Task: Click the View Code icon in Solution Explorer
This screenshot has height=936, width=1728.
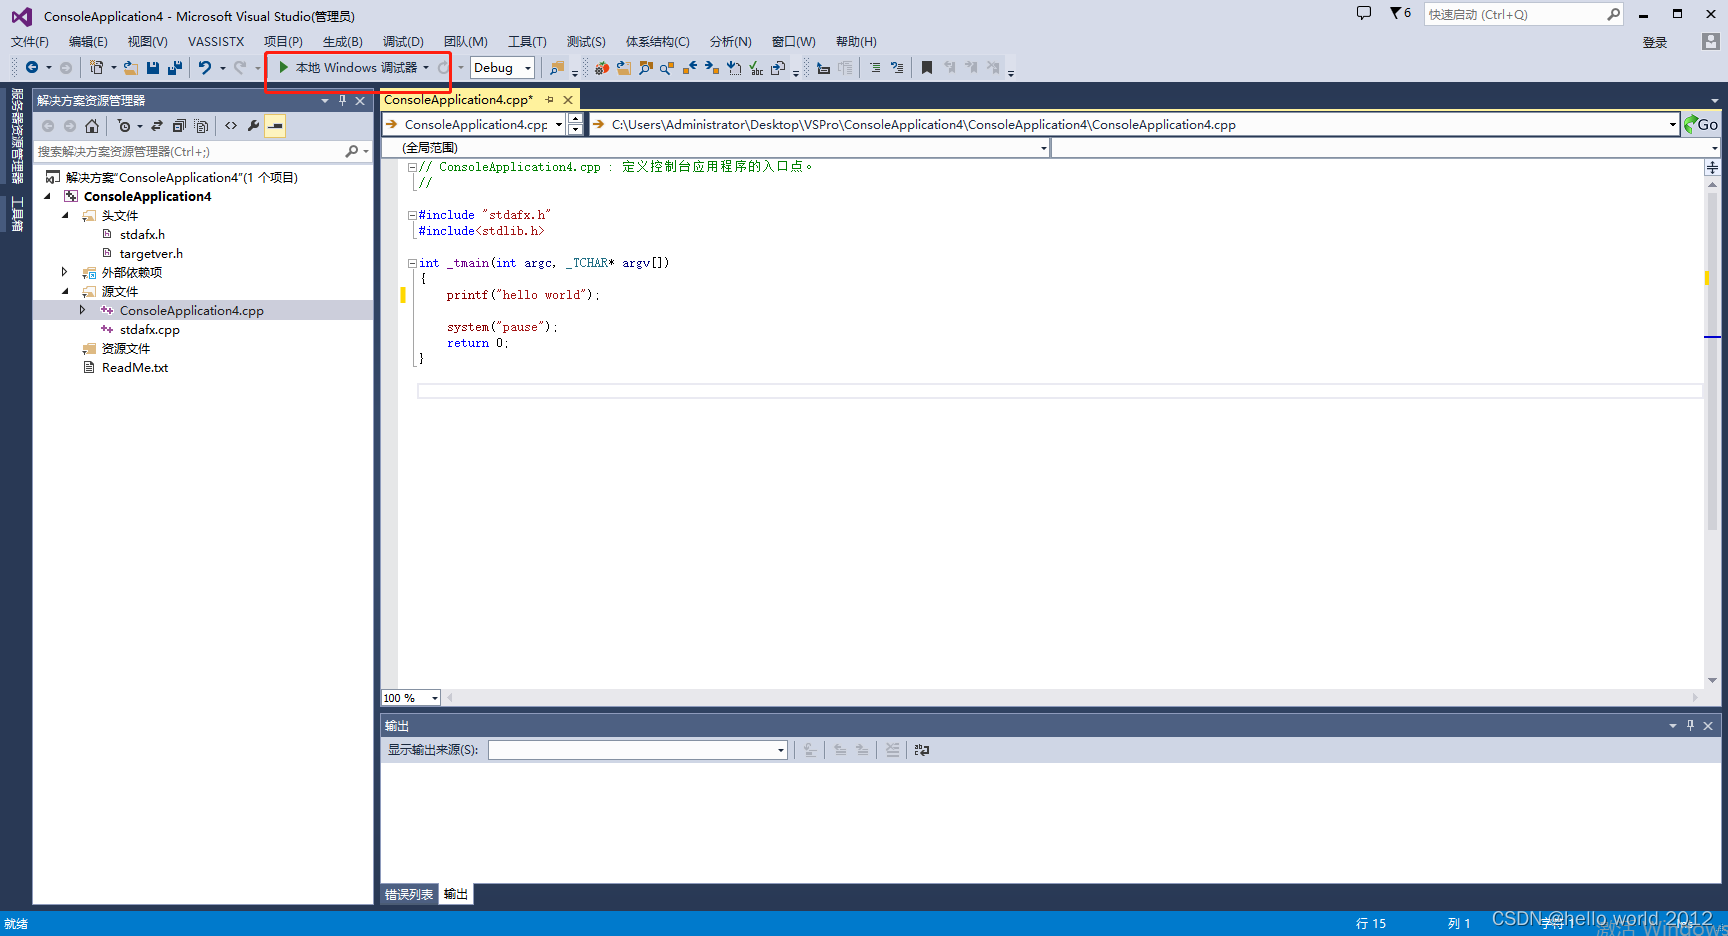Action: tap(231, 126)
